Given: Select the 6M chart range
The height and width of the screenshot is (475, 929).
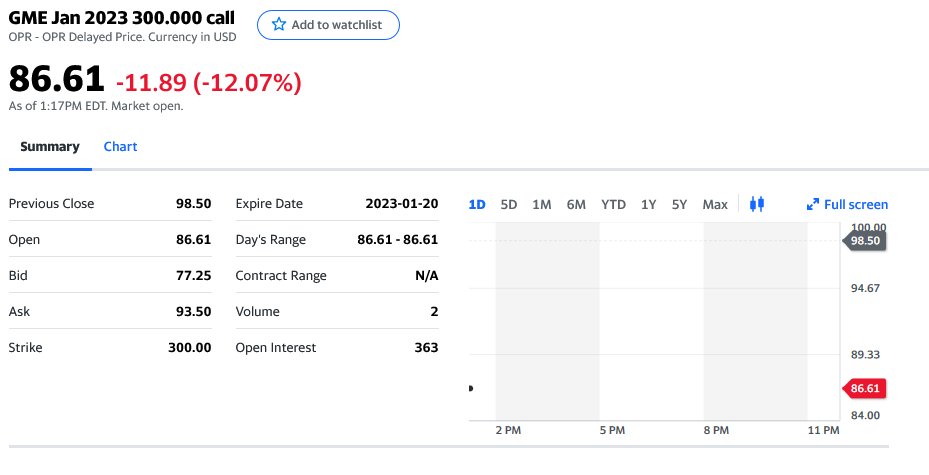Looking at the screenshot, I should pyautogui.click(x=576, y=205).
